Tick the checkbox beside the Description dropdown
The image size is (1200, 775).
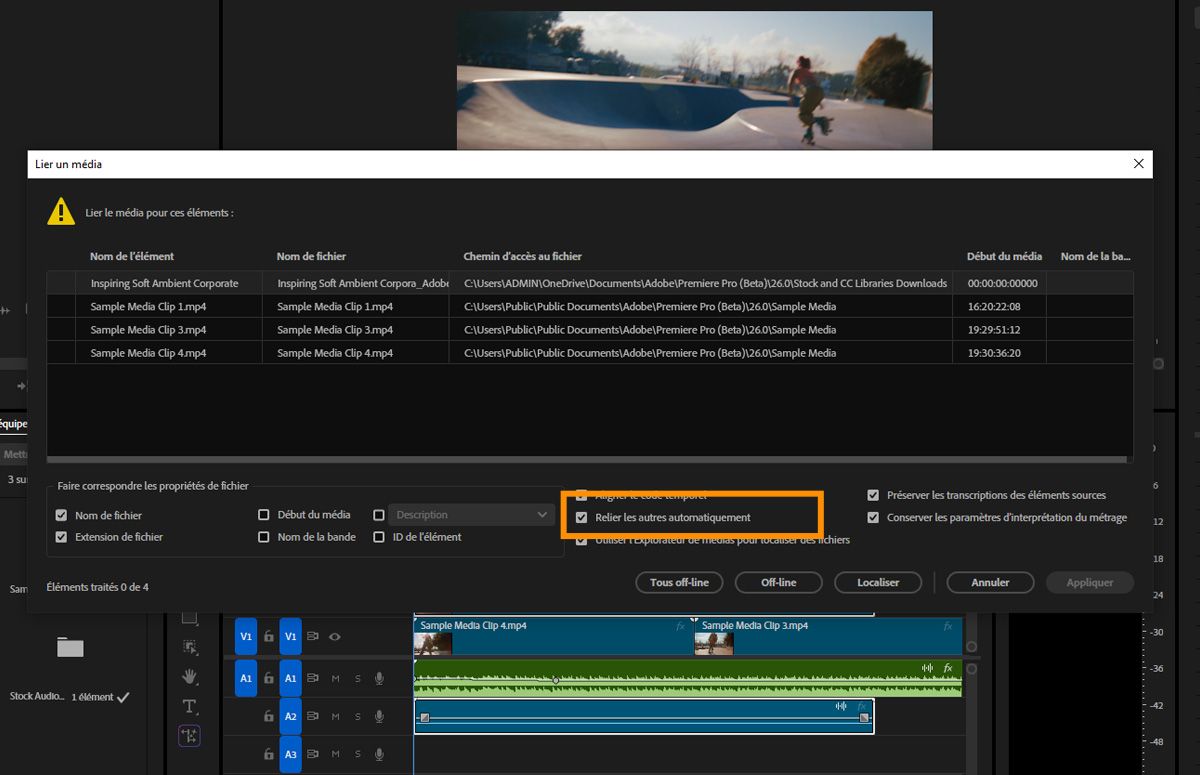tap(379, 515)
